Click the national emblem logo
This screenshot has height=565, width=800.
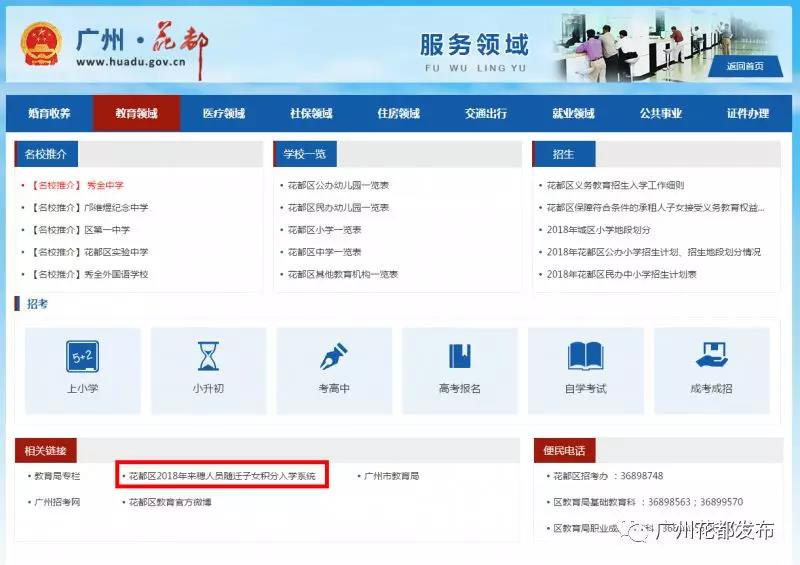40,42
